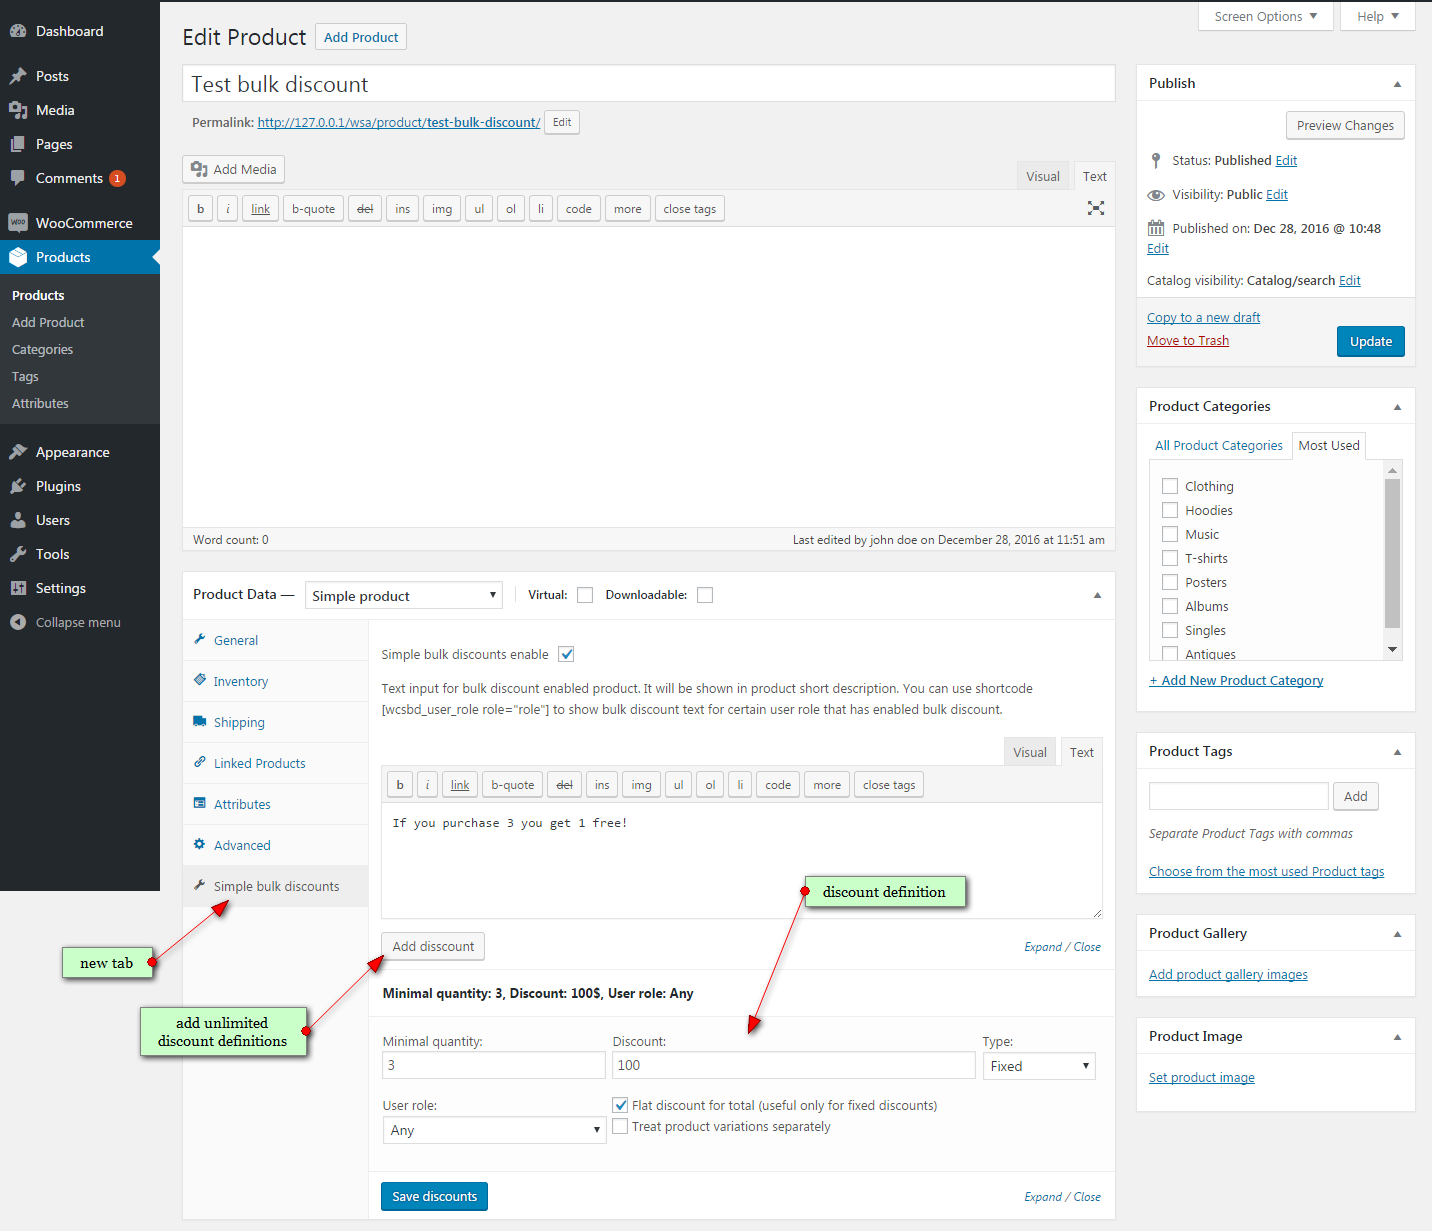Switch bulk discount editor to Visual tab
This screenshot has height=1231, width=1432.
(x=1030, y=752)
